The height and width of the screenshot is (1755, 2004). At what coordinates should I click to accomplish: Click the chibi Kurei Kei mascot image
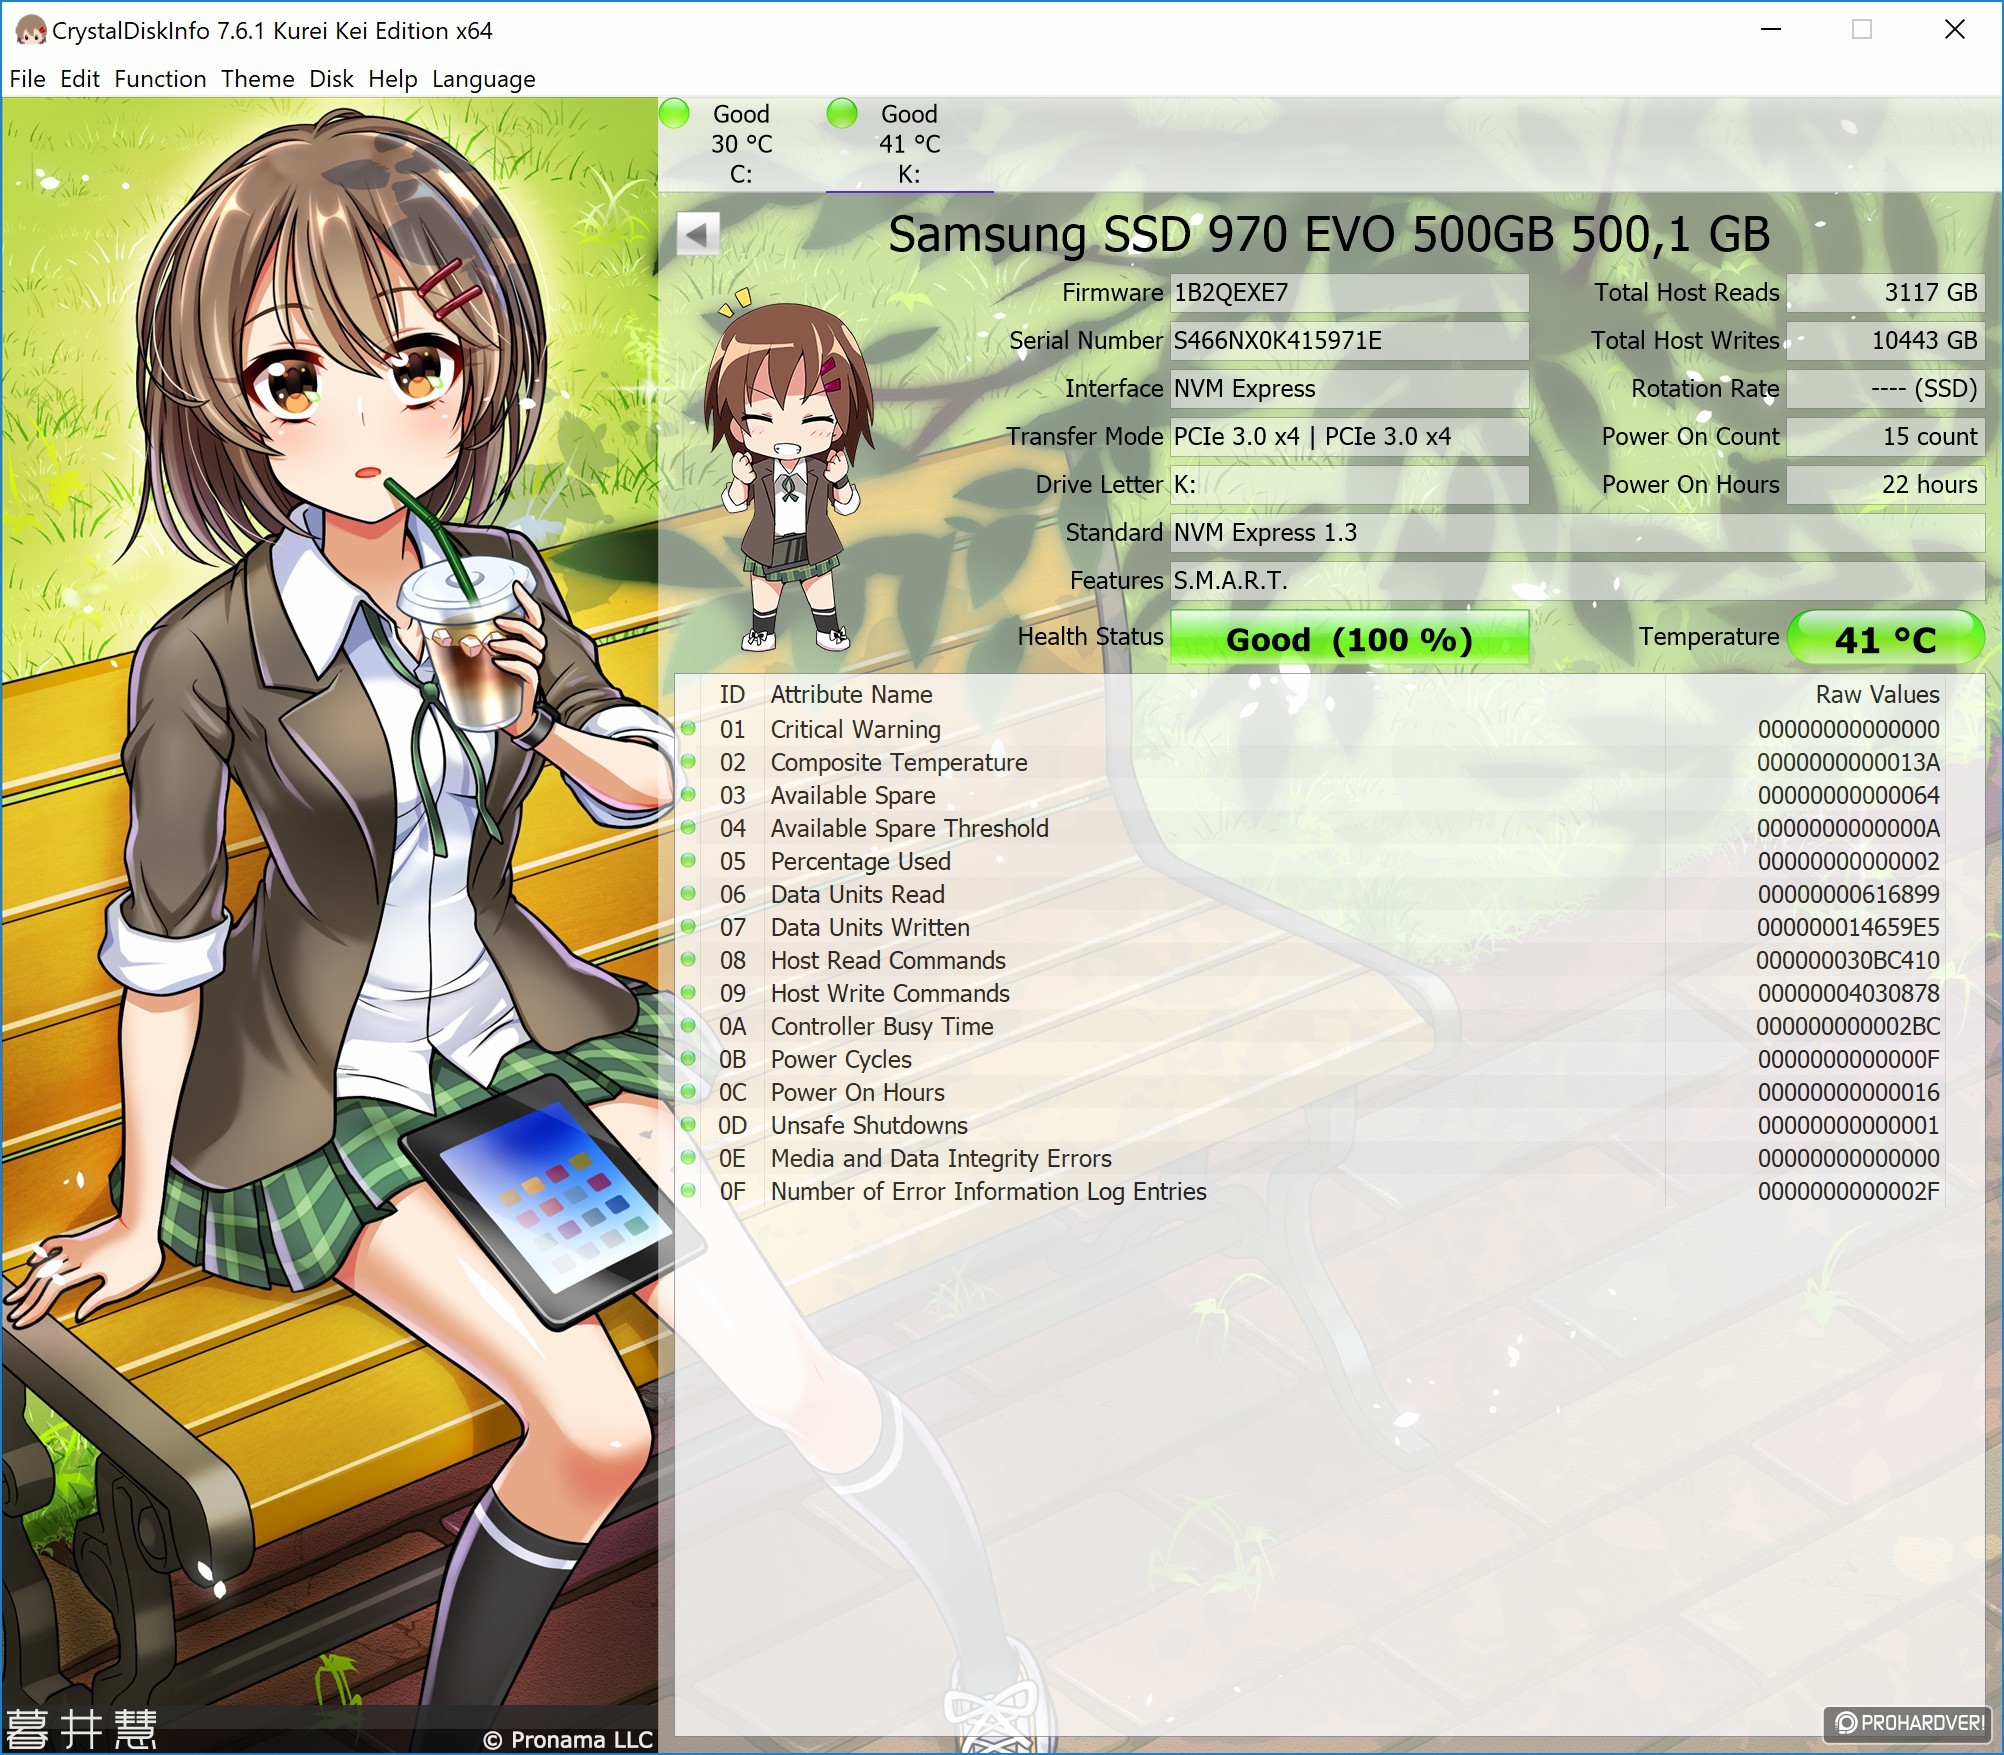point(790,470)
